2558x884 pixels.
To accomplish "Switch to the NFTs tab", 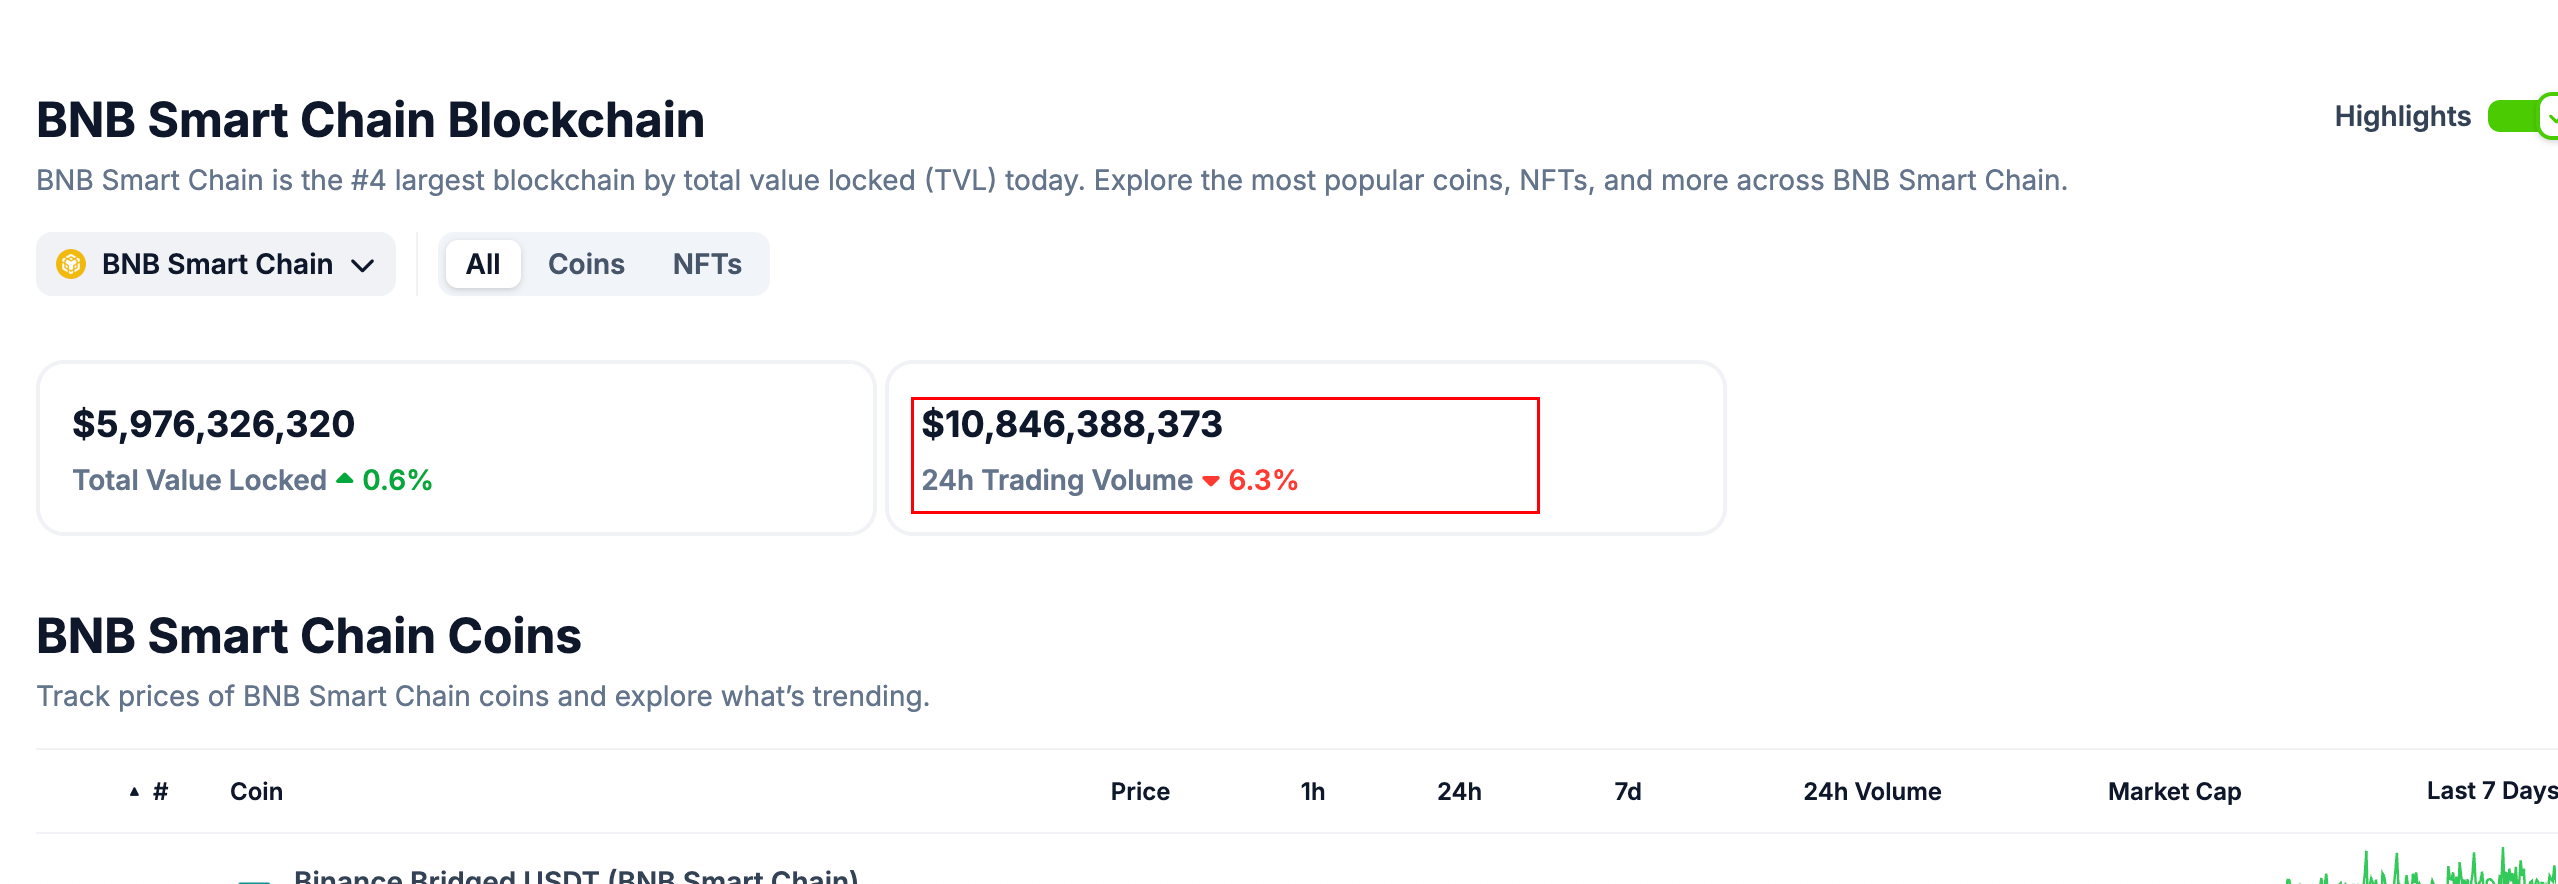I will pos(707,264).
